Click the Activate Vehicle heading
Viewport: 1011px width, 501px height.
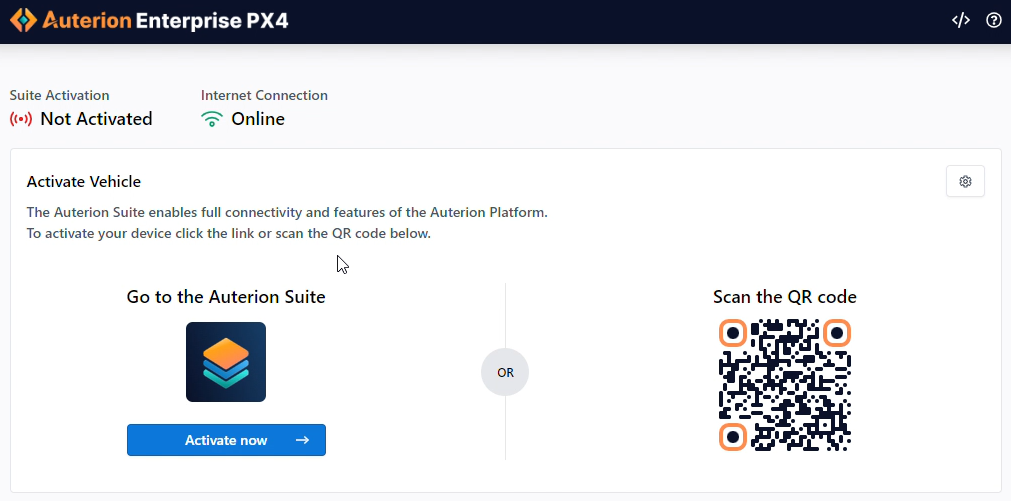(84, 182)
